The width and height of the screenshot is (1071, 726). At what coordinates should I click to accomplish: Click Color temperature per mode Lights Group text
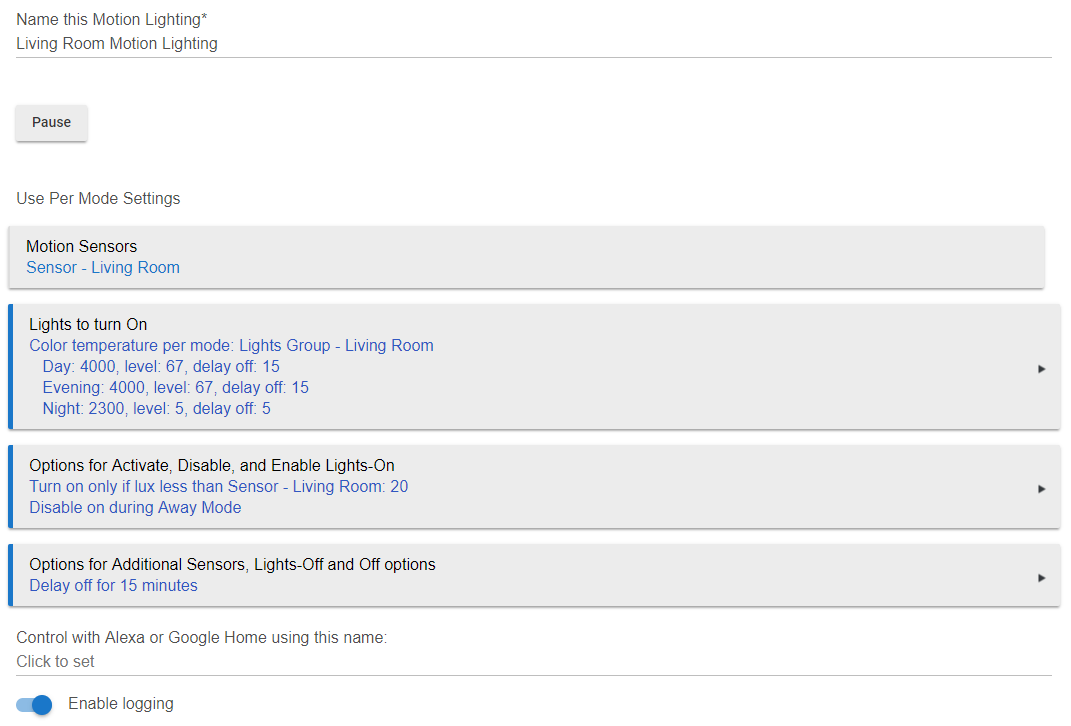[232, 346]
